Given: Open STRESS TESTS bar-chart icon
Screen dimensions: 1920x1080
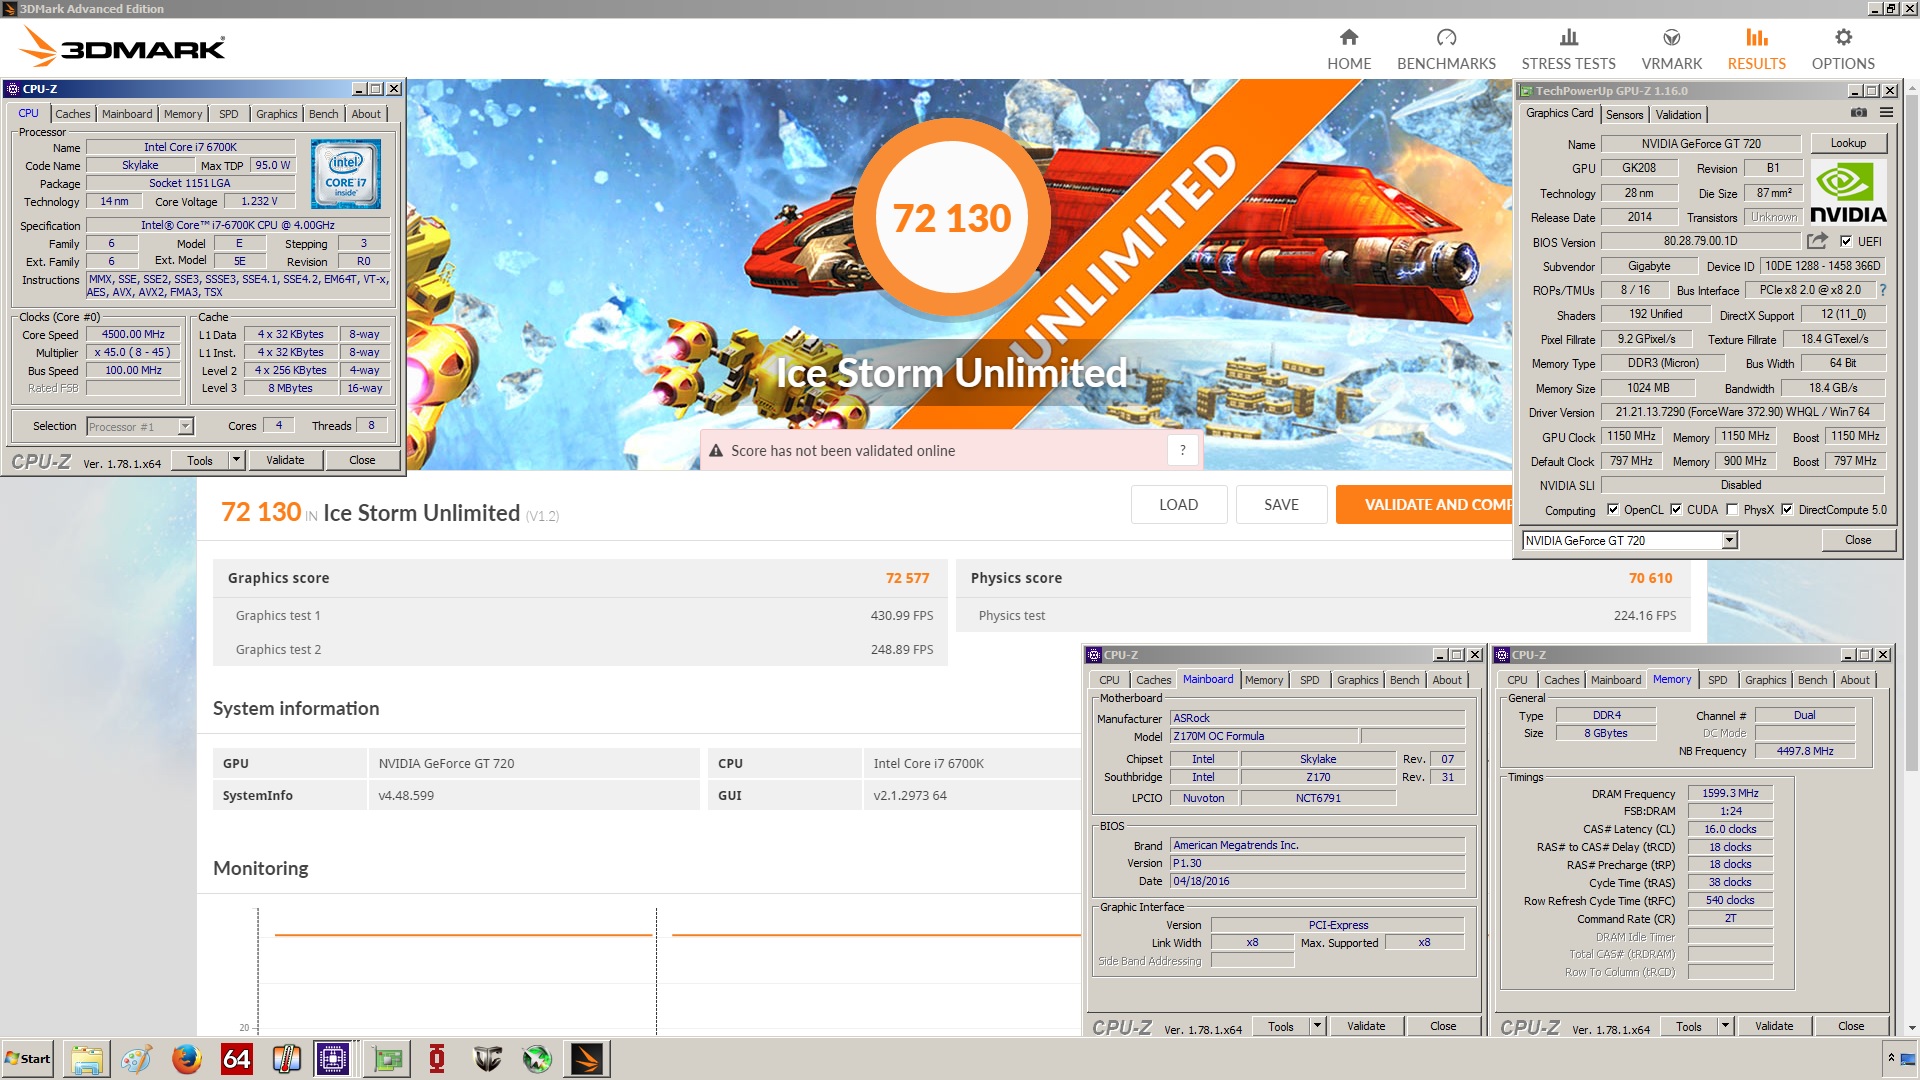Looking at the screenshot, I should pos(1568,38).
